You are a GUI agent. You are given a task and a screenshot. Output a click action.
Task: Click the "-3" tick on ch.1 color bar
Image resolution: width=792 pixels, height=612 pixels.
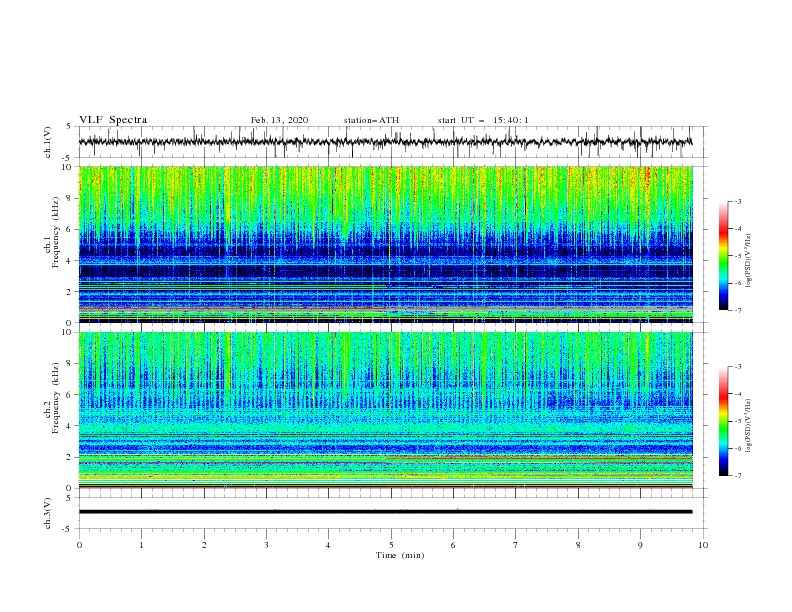737,201
